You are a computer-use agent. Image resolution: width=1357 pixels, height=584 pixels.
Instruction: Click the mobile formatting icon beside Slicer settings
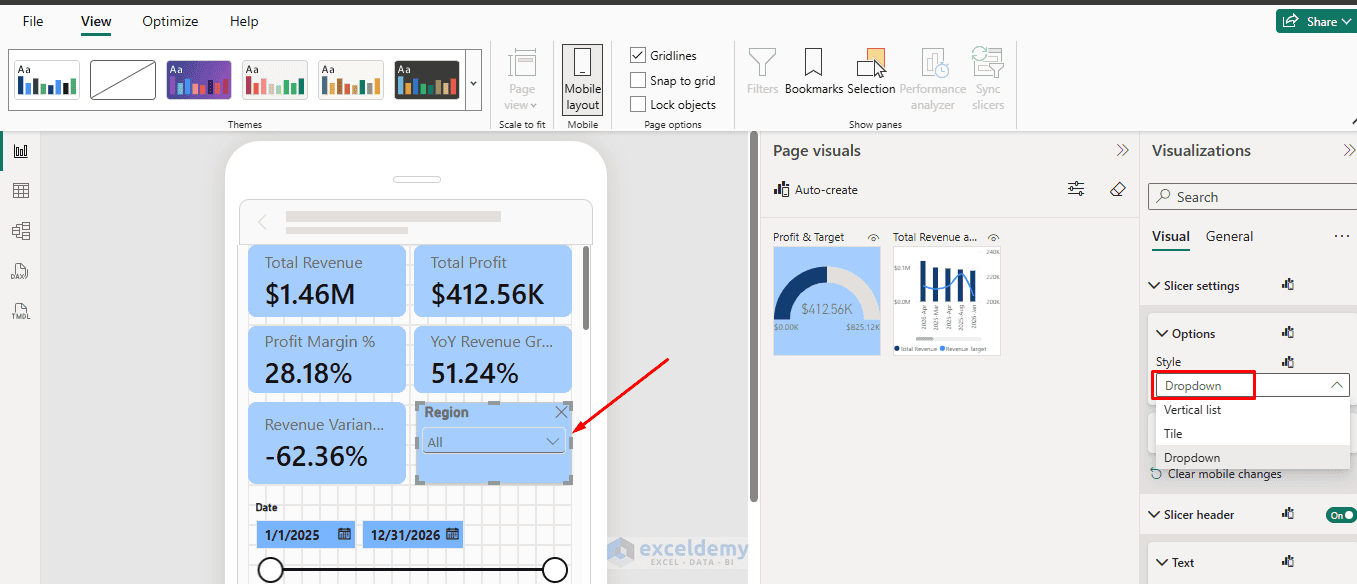coord(1288,285)
